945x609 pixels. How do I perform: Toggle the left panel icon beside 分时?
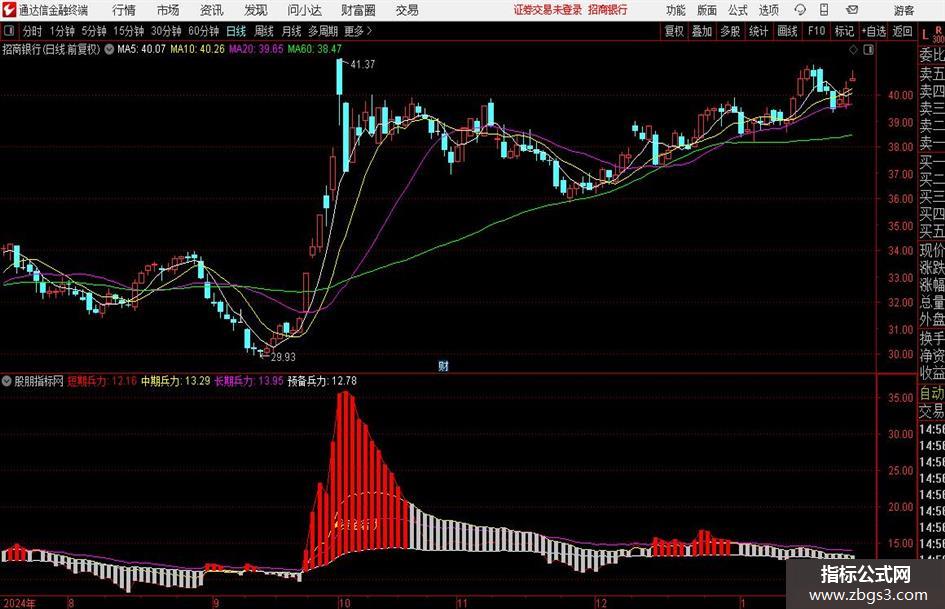(8, 31)
